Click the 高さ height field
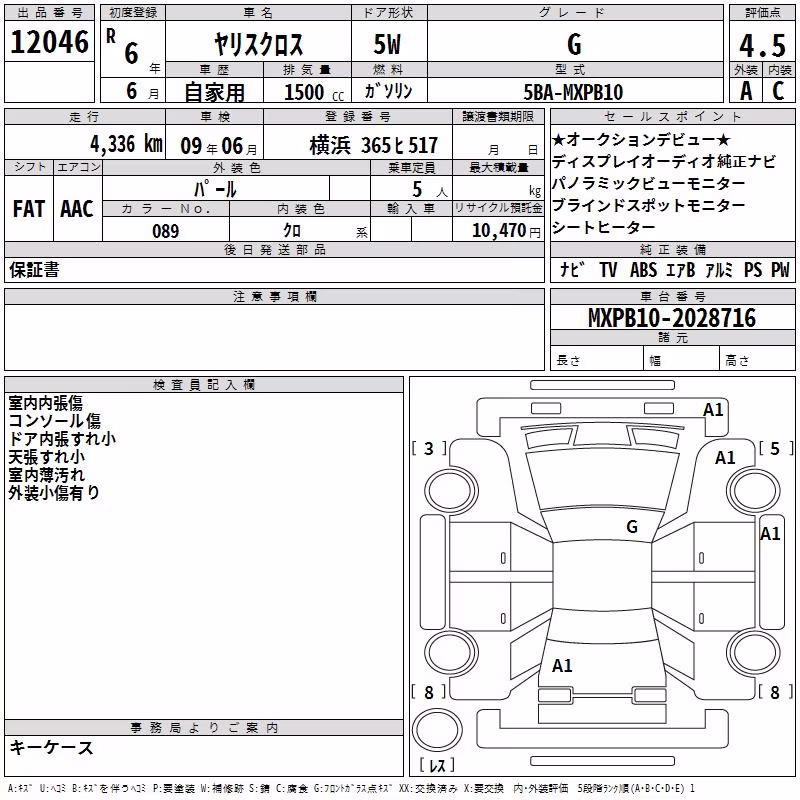This screenshot has width=800, height=800. tap(758, 359)
